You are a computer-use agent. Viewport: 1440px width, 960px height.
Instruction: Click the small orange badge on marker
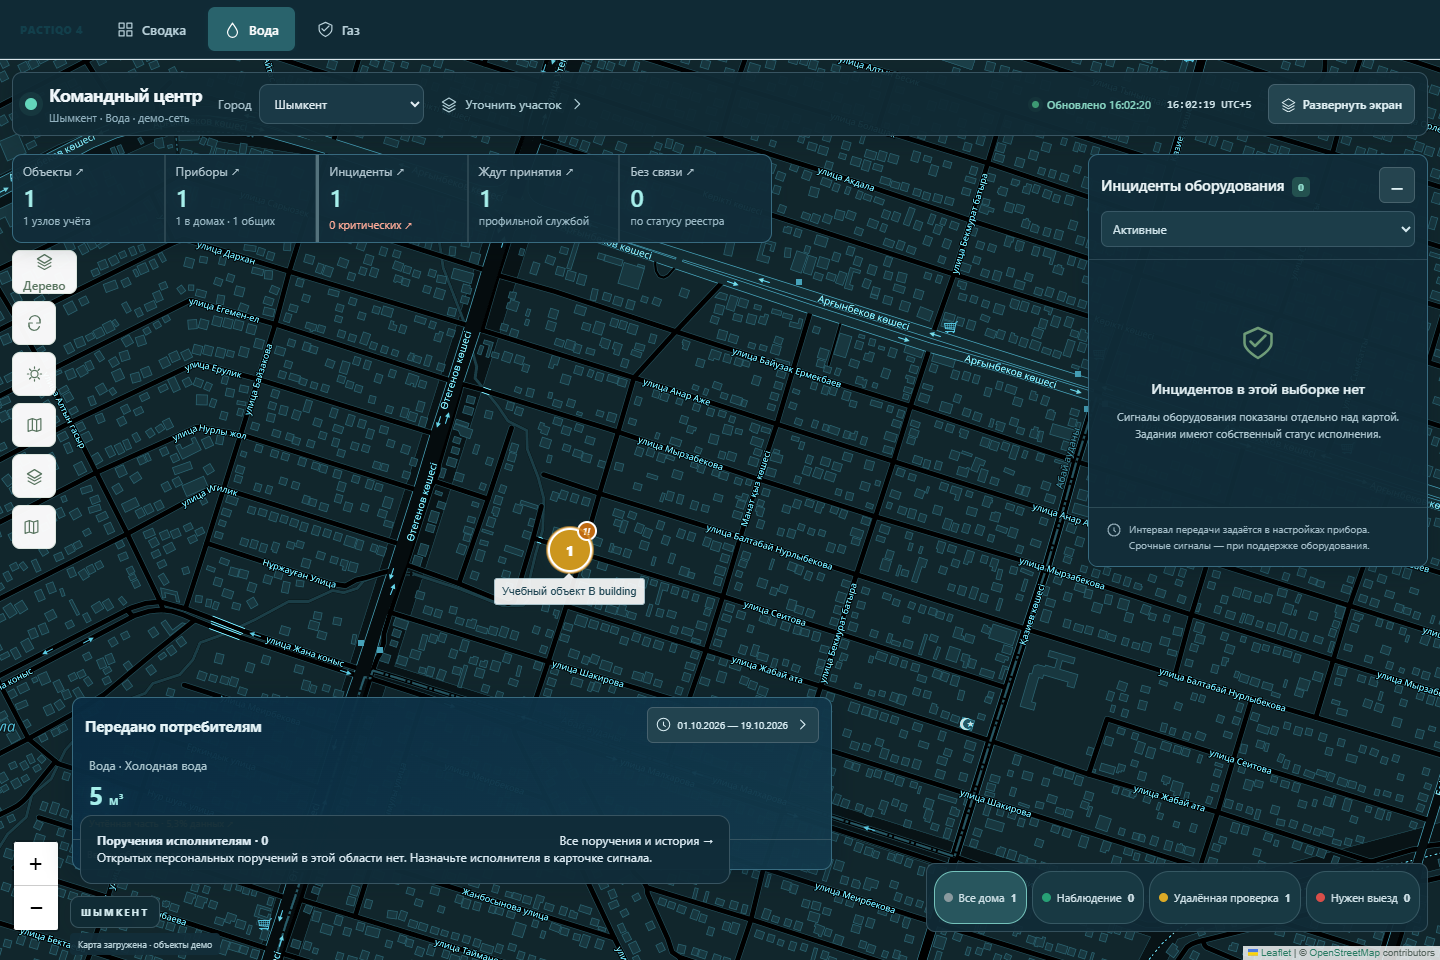tap(587, 531)
